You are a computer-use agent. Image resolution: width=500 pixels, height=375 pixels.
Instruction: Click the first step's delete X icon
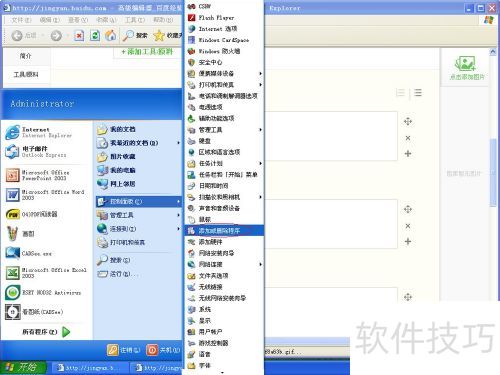(408, 138)
